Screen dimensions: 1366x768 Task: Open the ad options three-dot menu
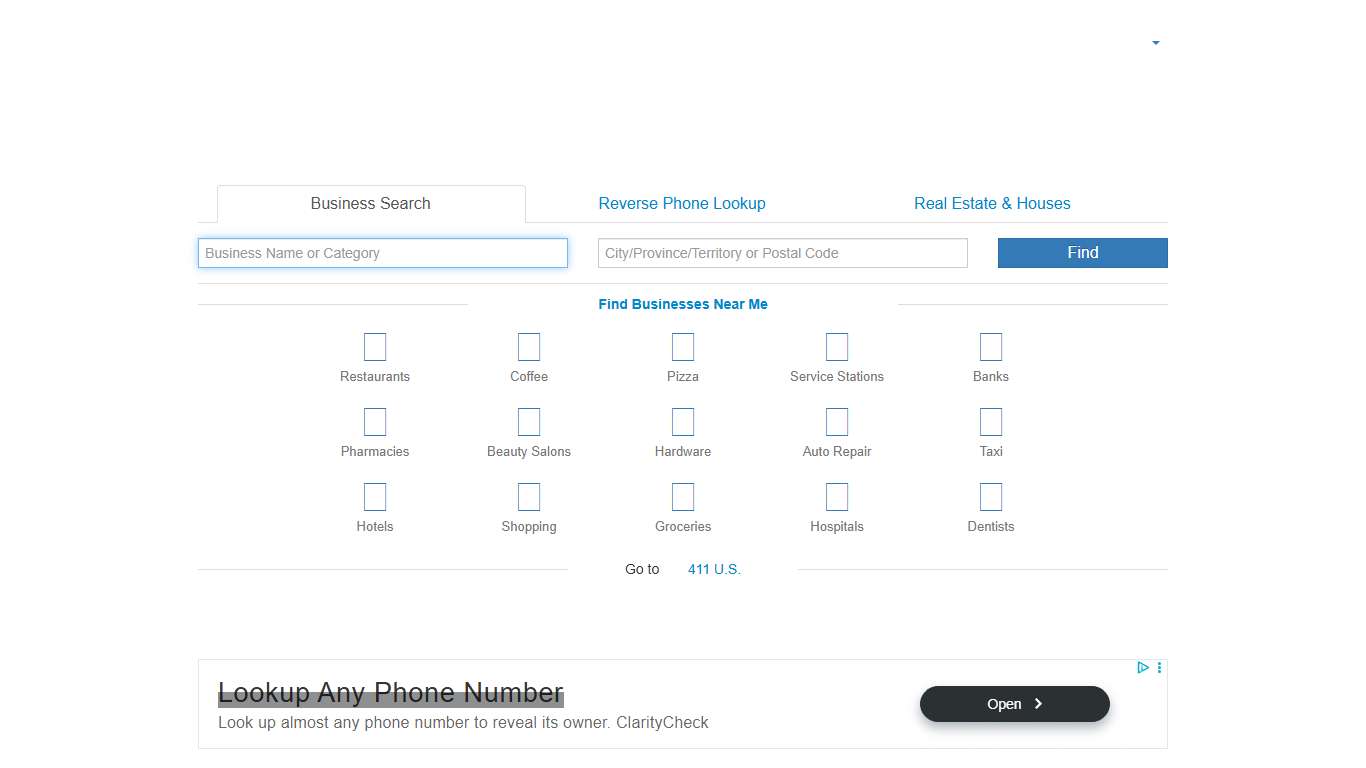coord(1159,667)
